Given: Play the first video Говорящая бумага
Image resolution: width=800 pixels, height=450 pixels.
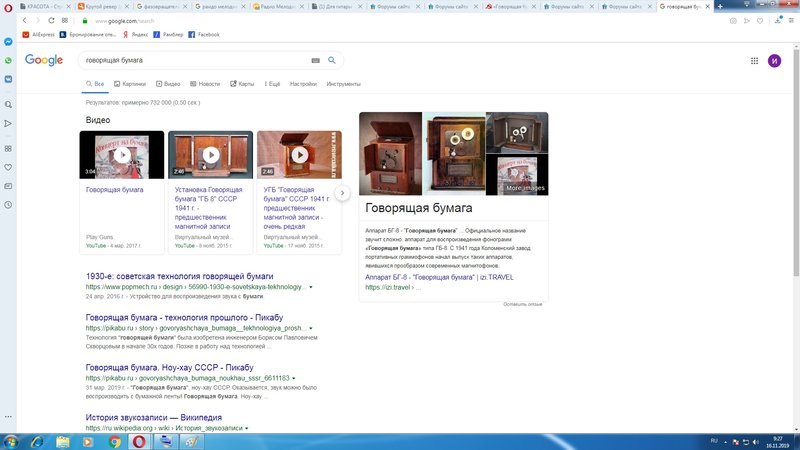Looking at the screenshot, I should [121, 155].
